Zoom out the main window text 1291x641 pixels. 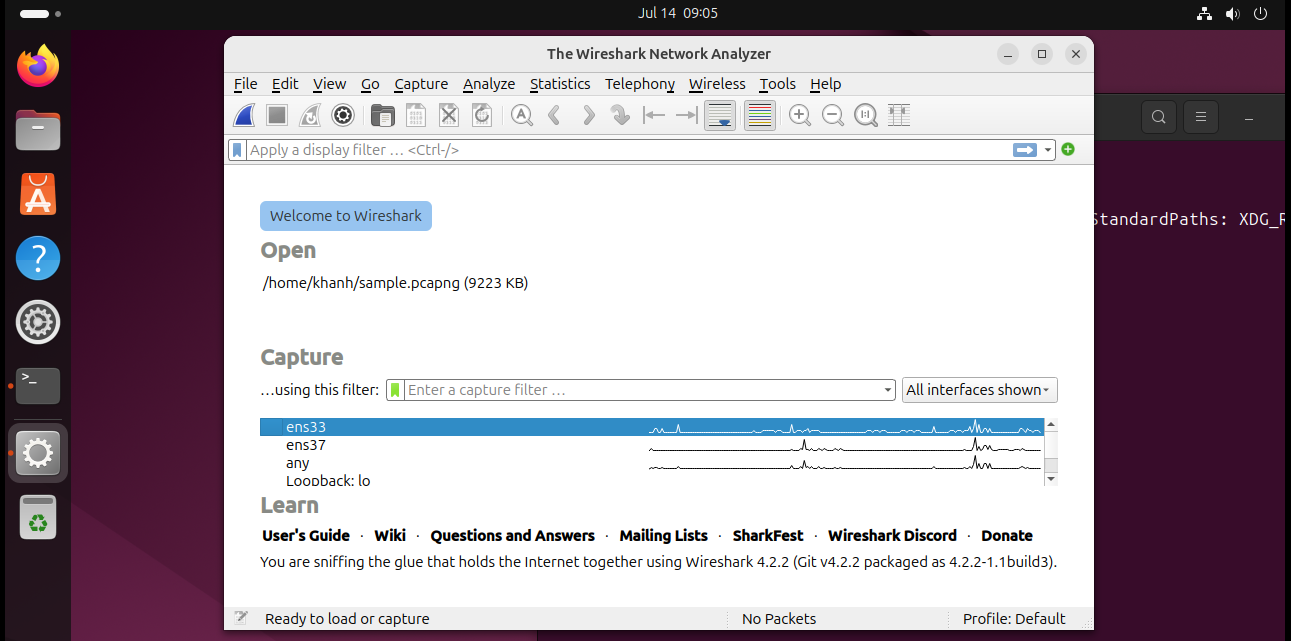[832, 116]
